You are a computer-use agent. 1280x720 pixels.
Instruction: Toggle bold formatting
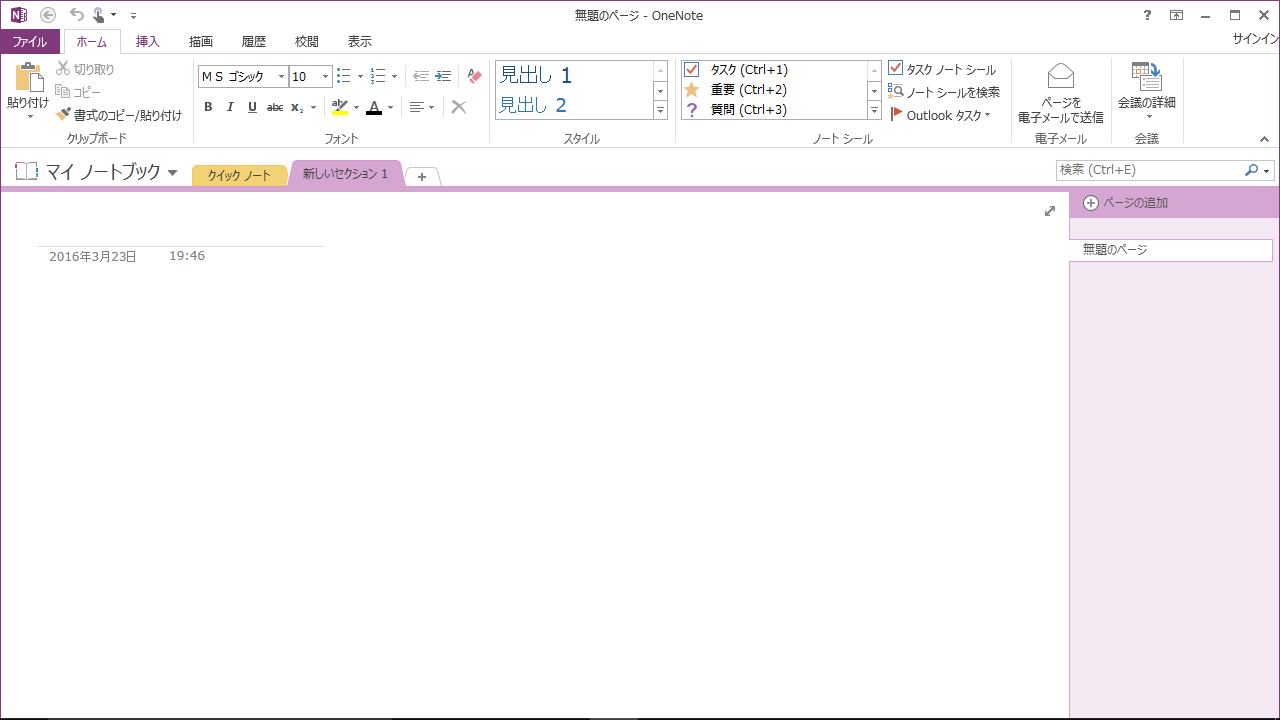coord(208,107)
